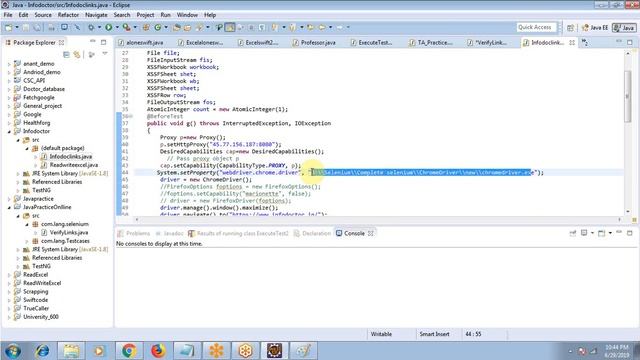Screen dimensions: 640x360
Task: Click fold toggle at line 36
Action: click(x=131, y=116)
